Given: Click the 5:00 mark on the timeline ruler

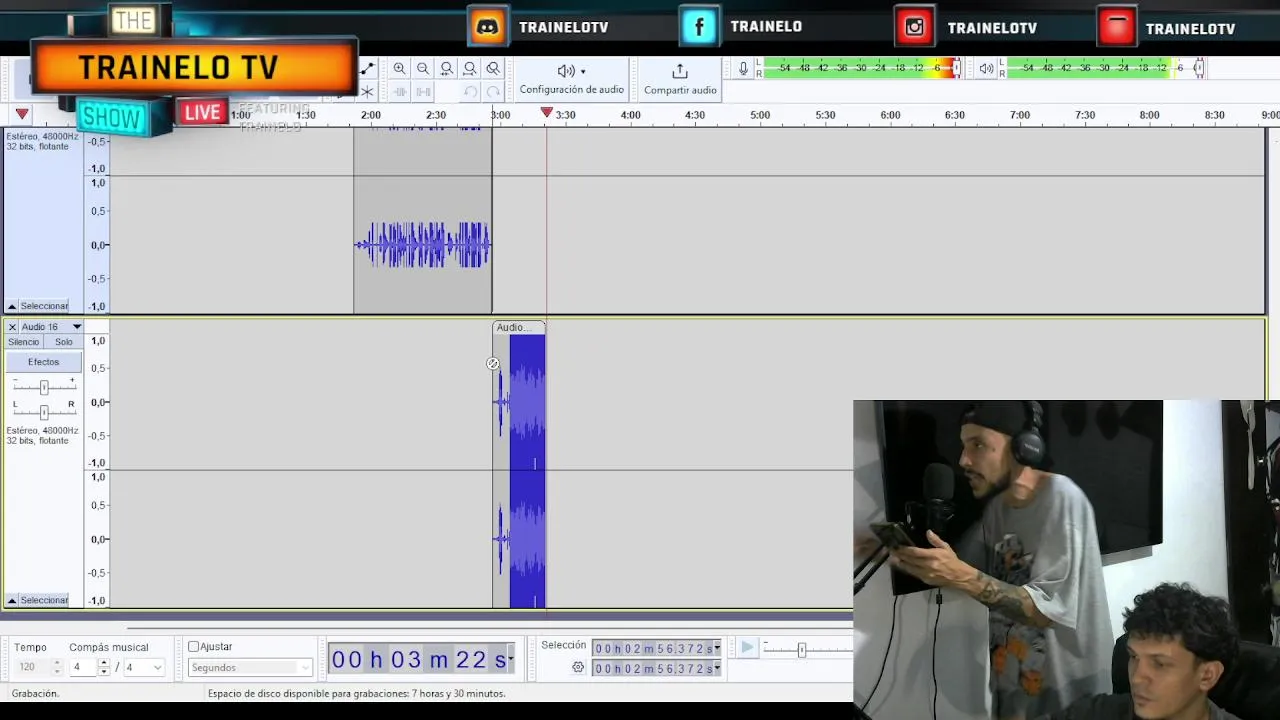Looking at the screenshot, I should pos(760,115).
